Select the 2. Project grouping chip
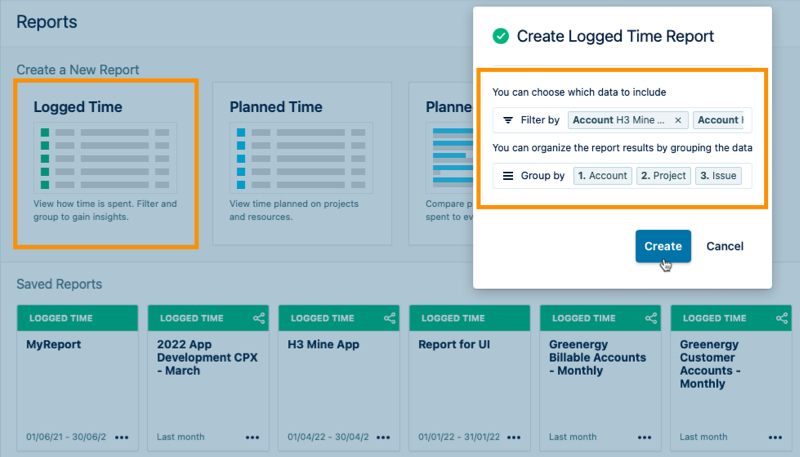The height and width of the screenshot is (457, 800). (663, 175)
